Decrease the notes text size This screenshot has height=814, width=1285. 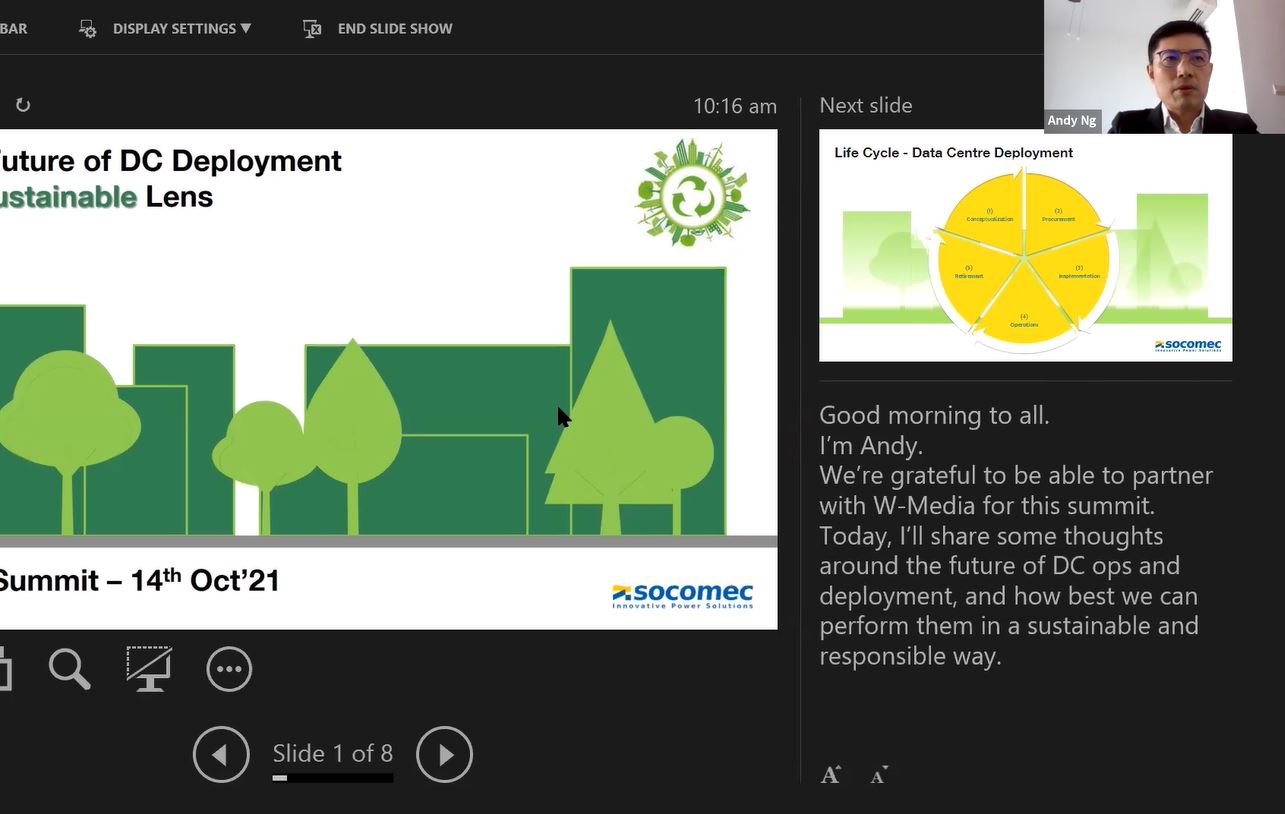click(879, 775)
